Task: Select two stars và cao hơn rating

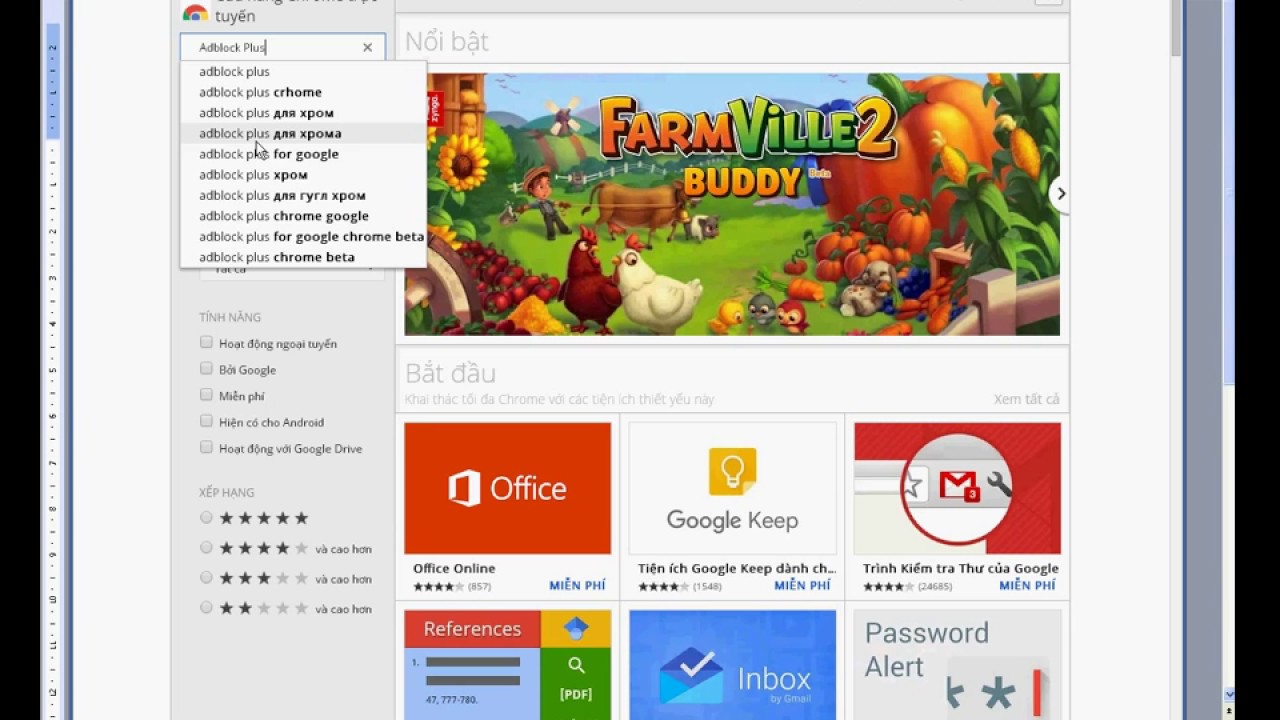Action: pyautogui.click(x=206, y=608)
